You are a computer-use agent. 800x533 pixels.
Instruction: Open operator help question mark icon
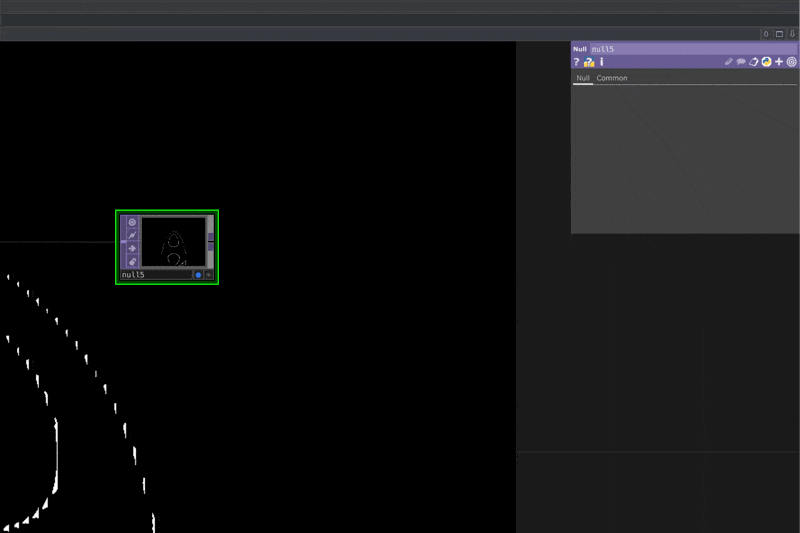576,62
